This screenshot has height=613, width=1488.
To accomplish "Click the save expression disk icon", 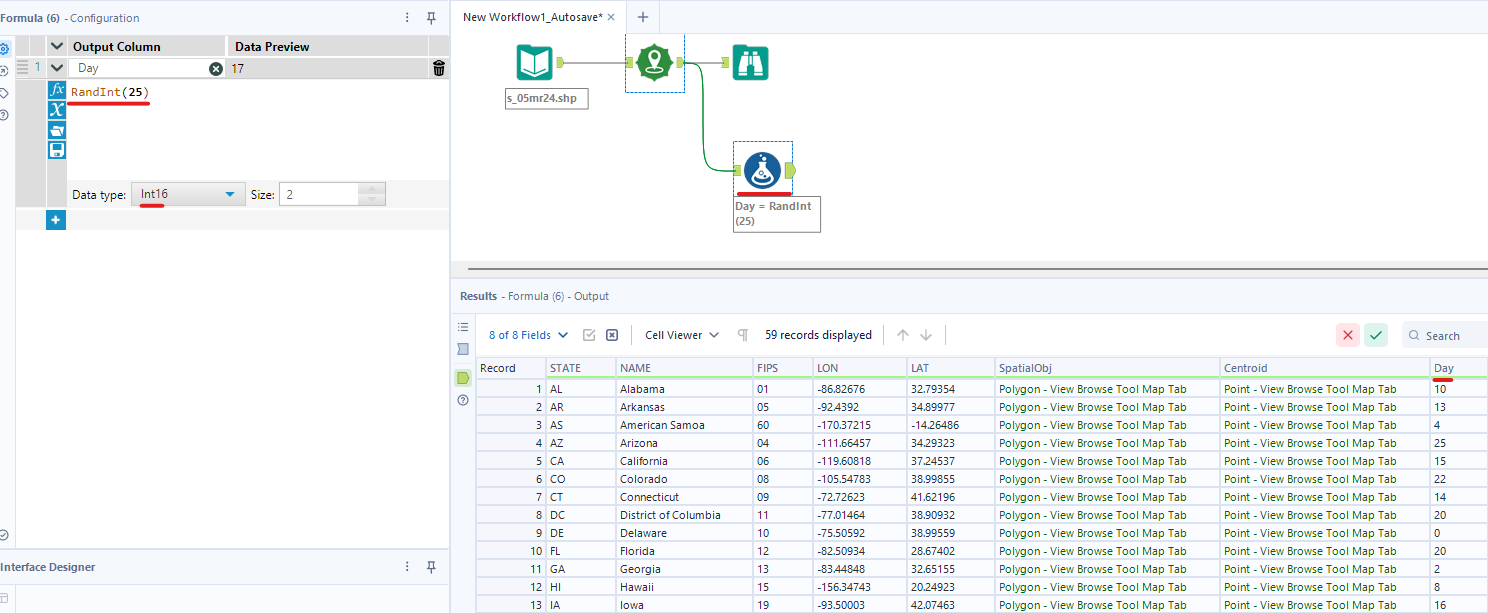I will (57, 150).
